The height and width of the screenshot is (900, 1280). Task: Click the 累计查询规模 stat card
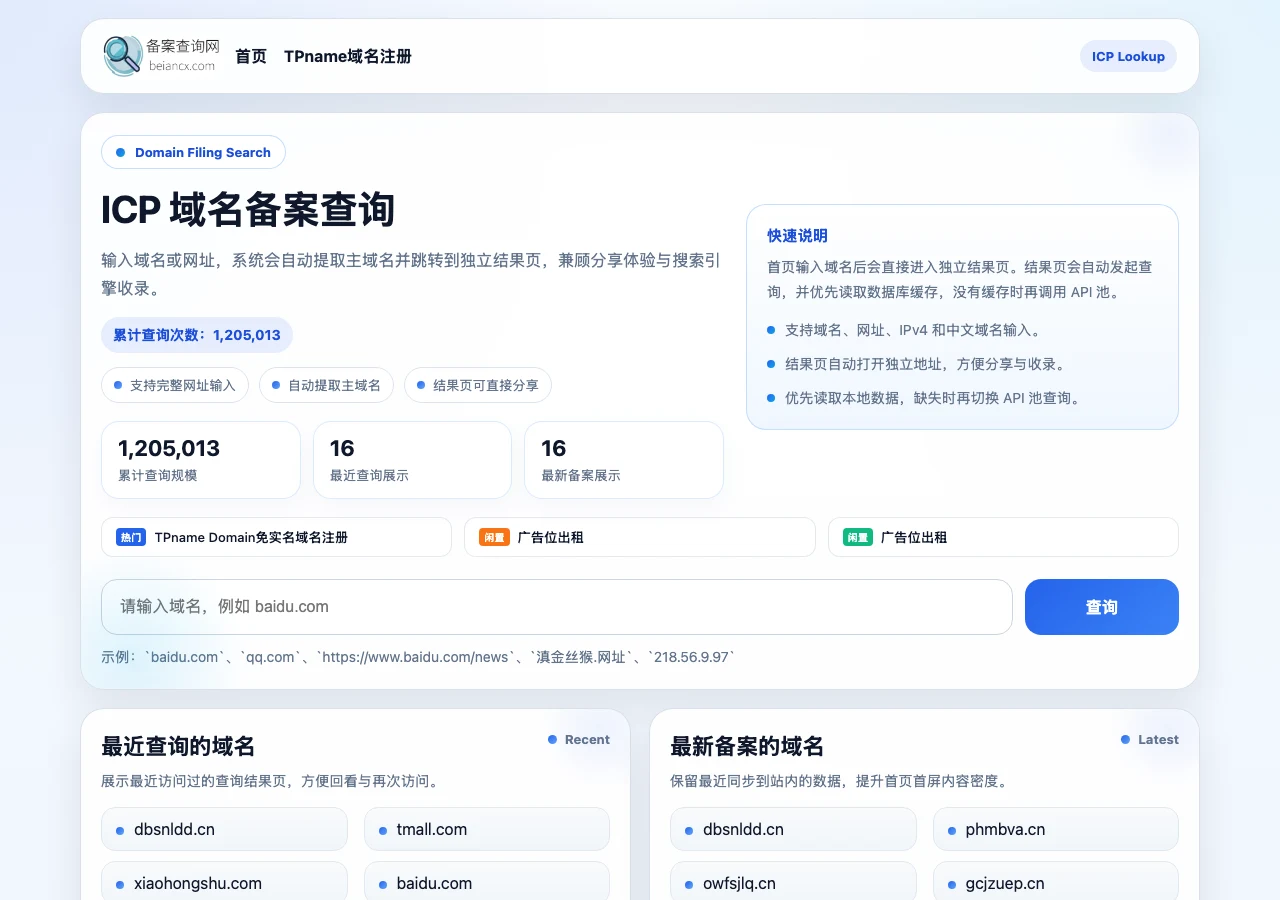tap(201, 460)
